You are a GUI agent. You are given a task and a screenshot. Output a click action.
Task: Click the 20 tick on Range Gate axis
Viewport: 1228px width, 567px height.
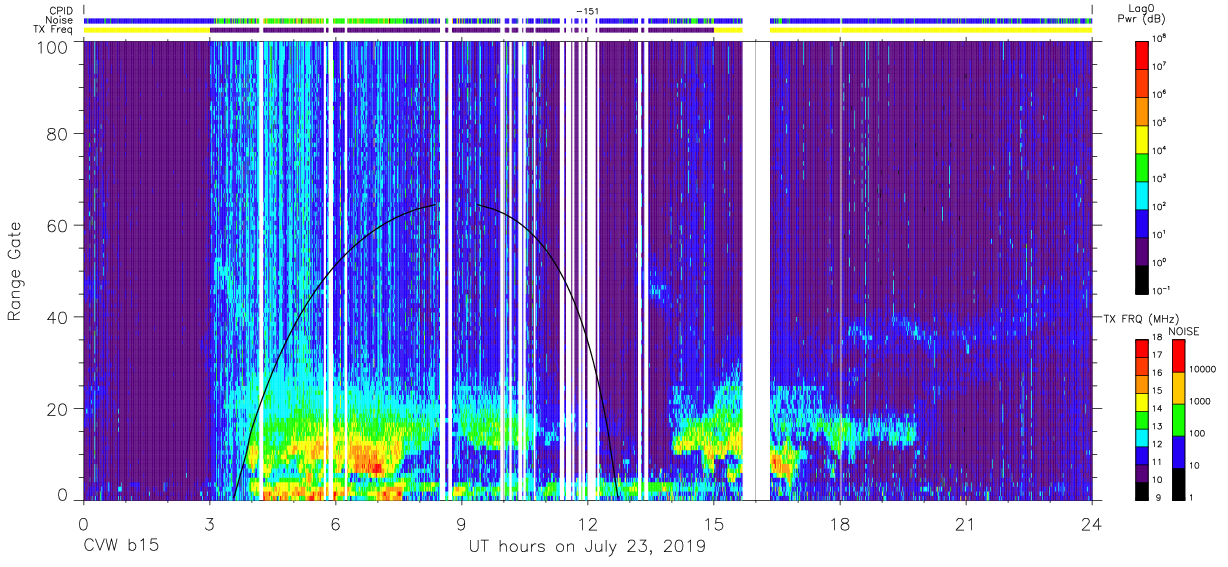tap(58, 408)
